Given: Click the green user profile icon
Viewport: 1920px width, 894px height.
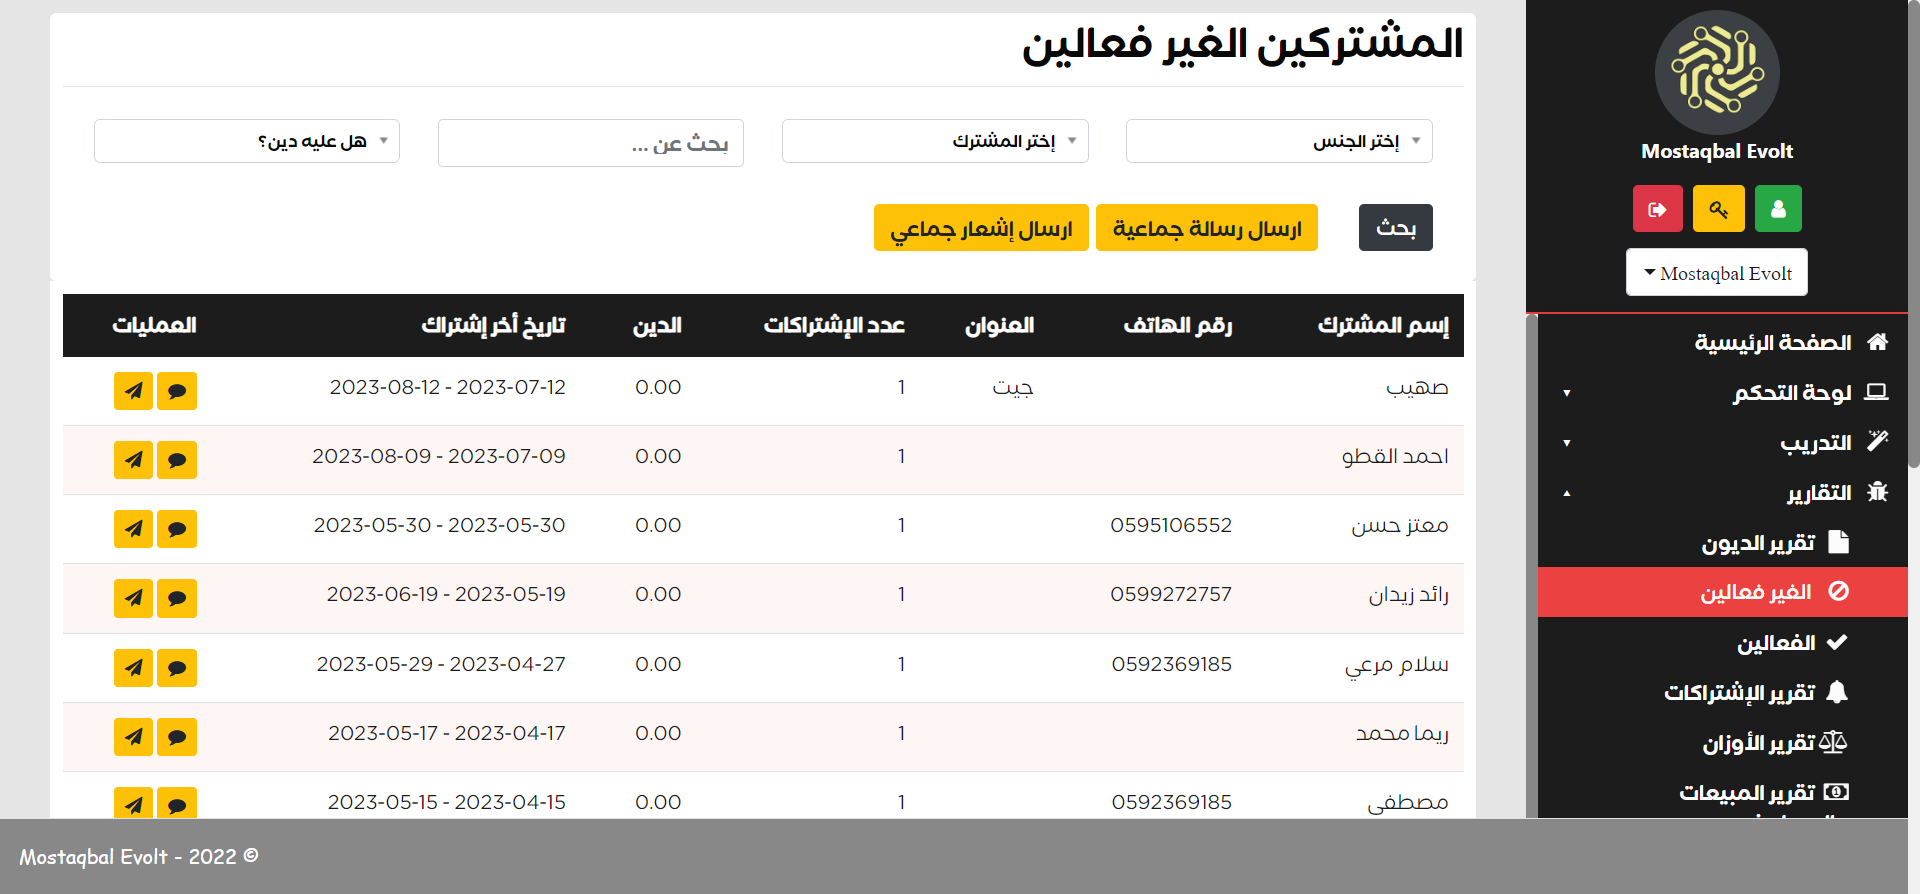Looking at the screenshot, I should click(x=1778, y=209).
